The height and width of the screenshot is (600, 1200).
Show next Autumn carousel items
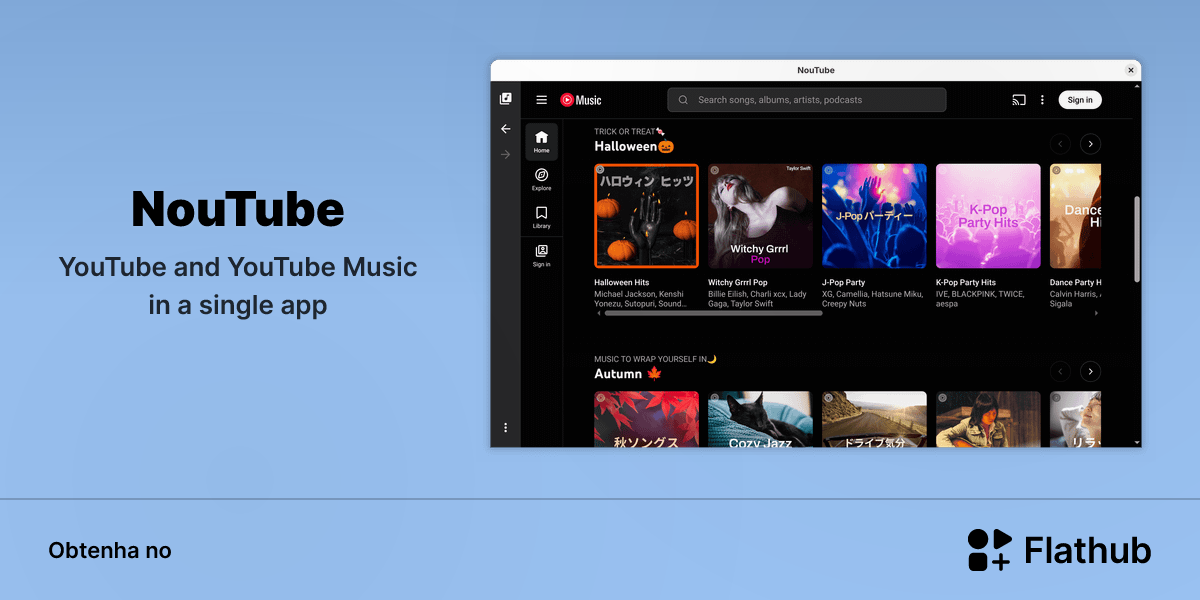click(1091, 371)
